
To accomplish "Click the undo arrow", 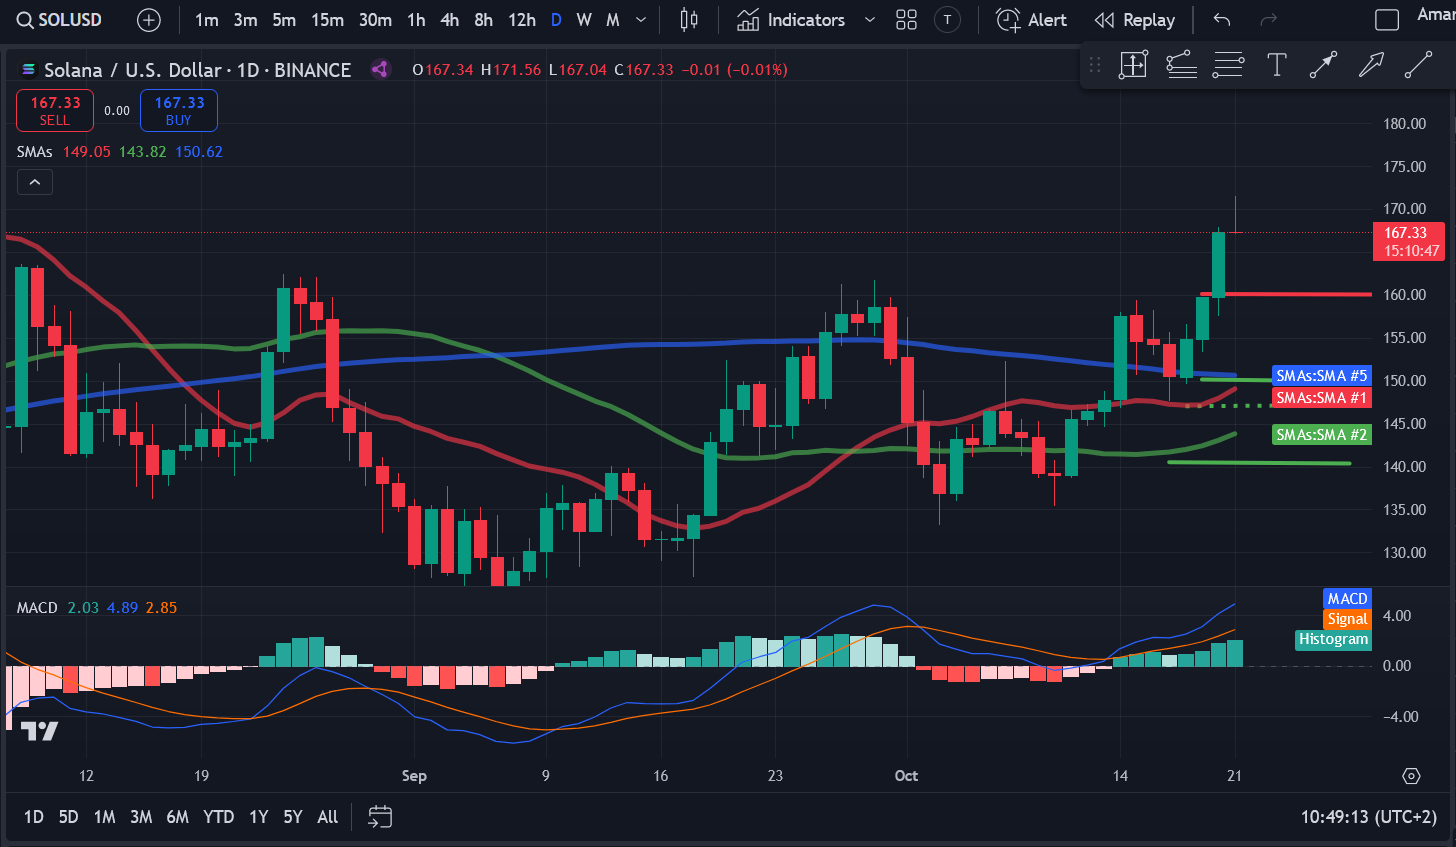I will (1222, 20).
